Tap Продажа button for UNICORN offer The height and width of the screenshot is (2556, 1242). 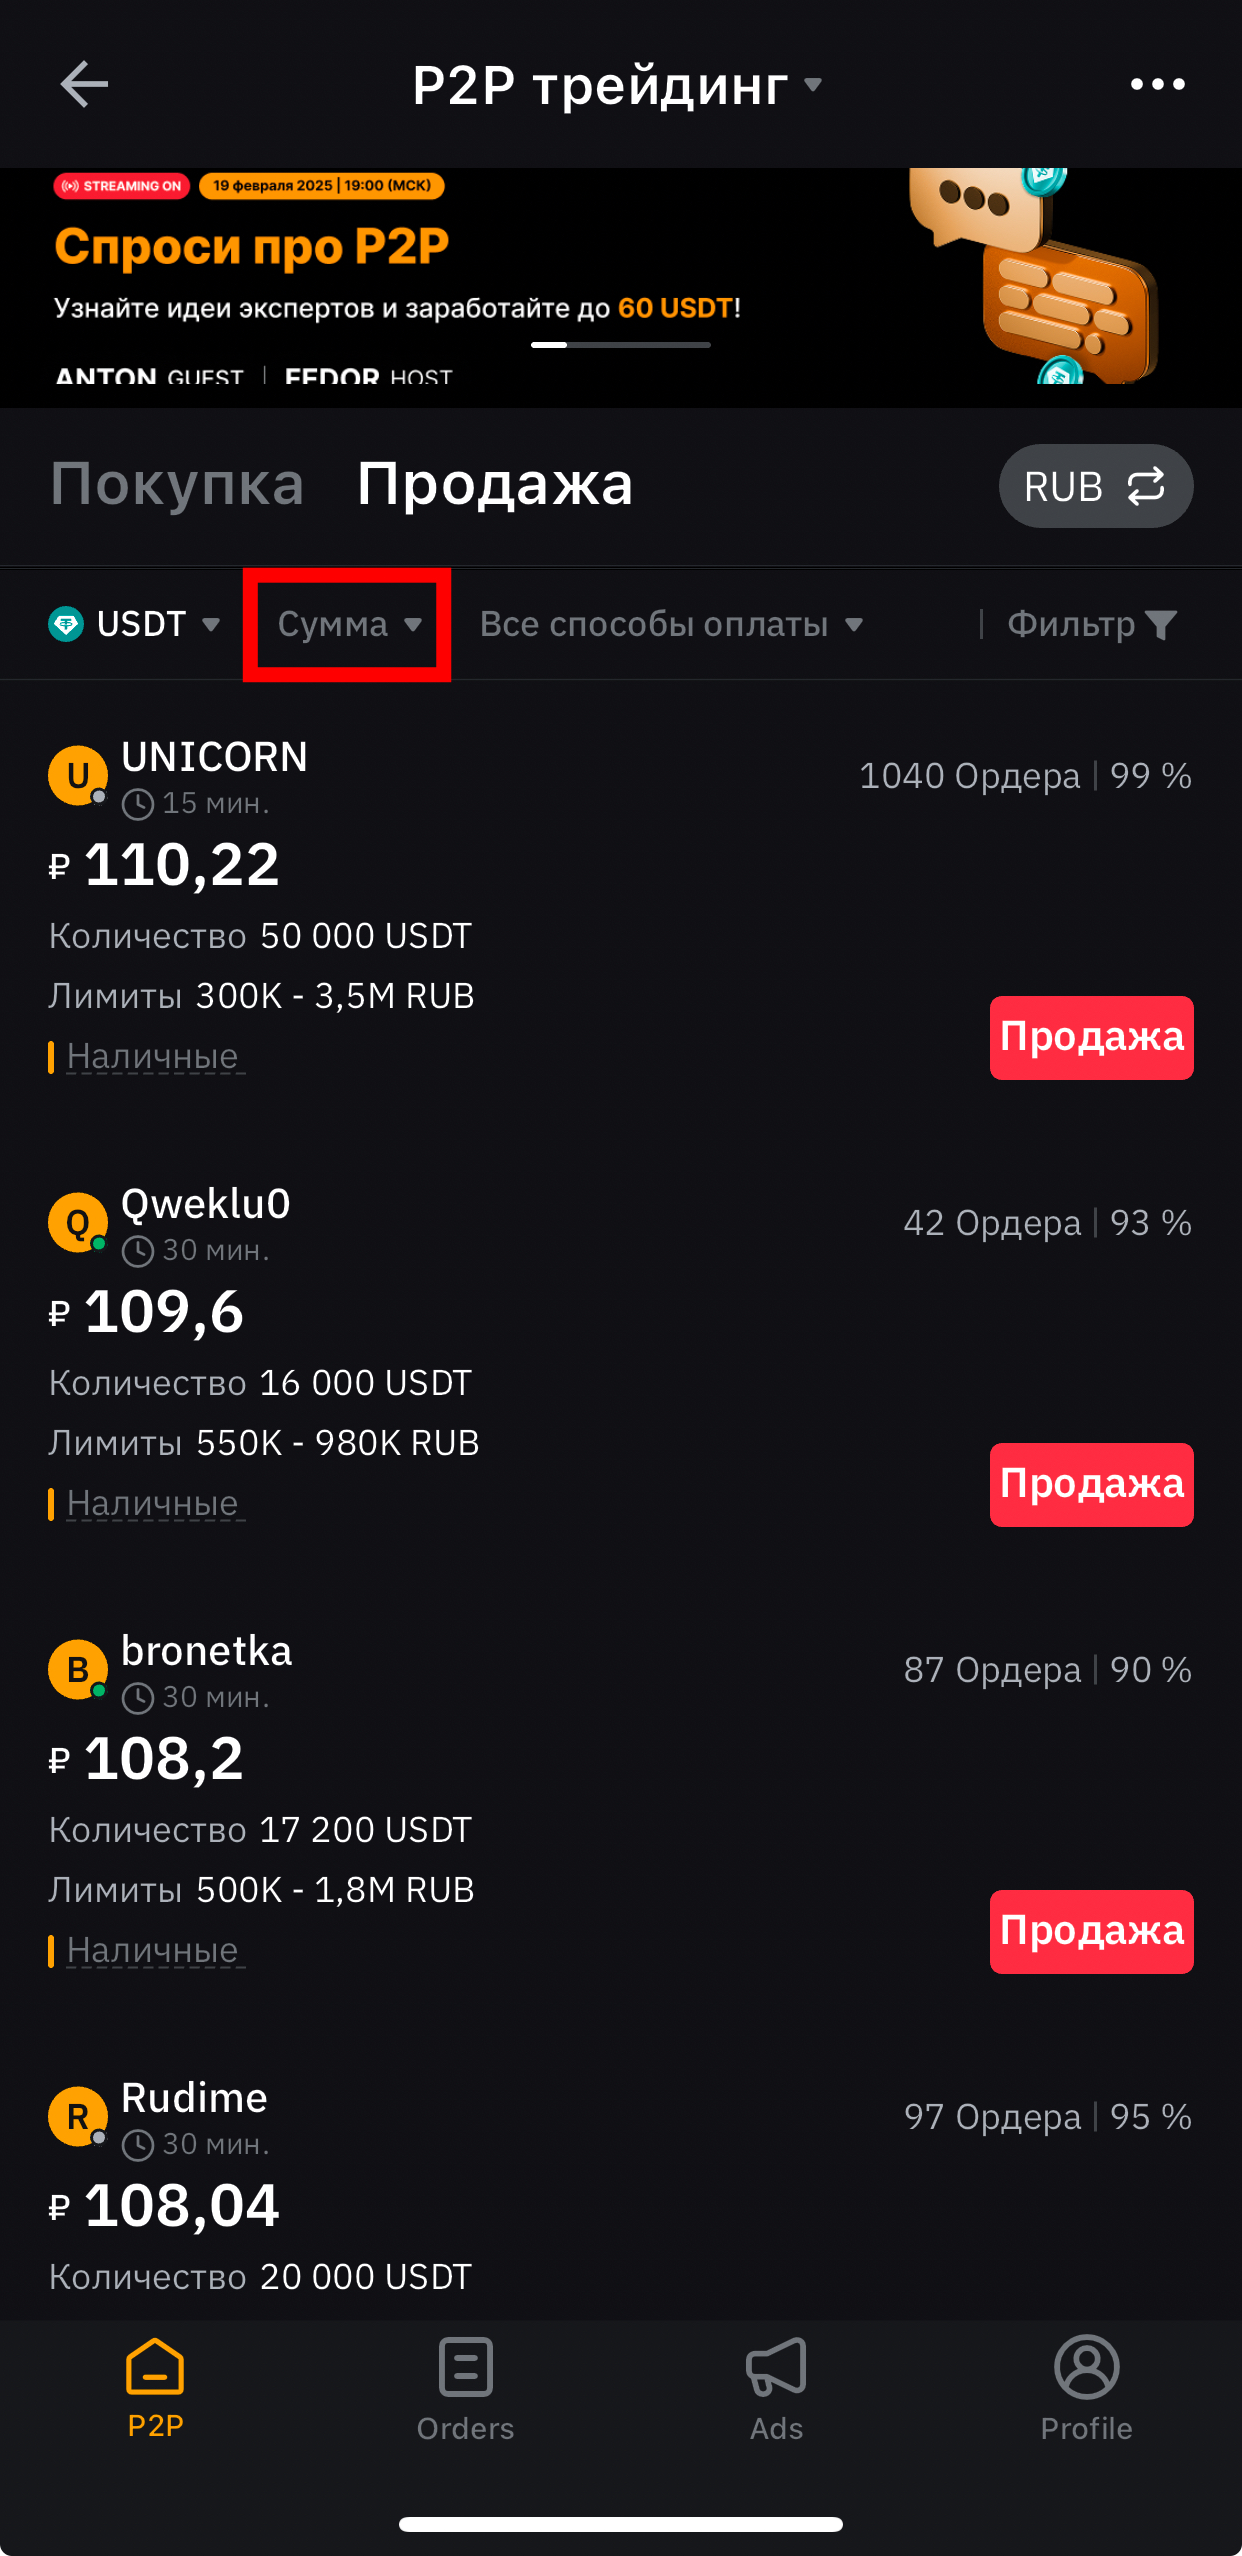[x=1092, y=1038]
